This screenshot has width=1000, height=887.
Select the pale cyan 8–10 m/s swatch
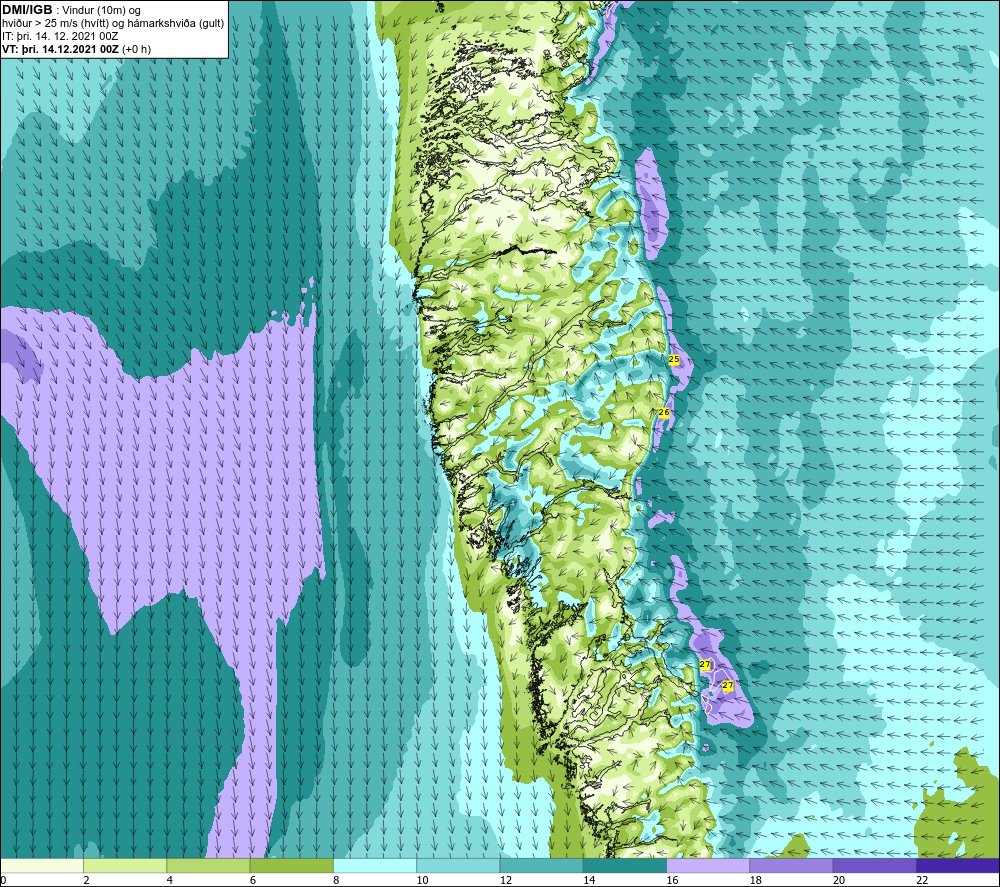375,865
